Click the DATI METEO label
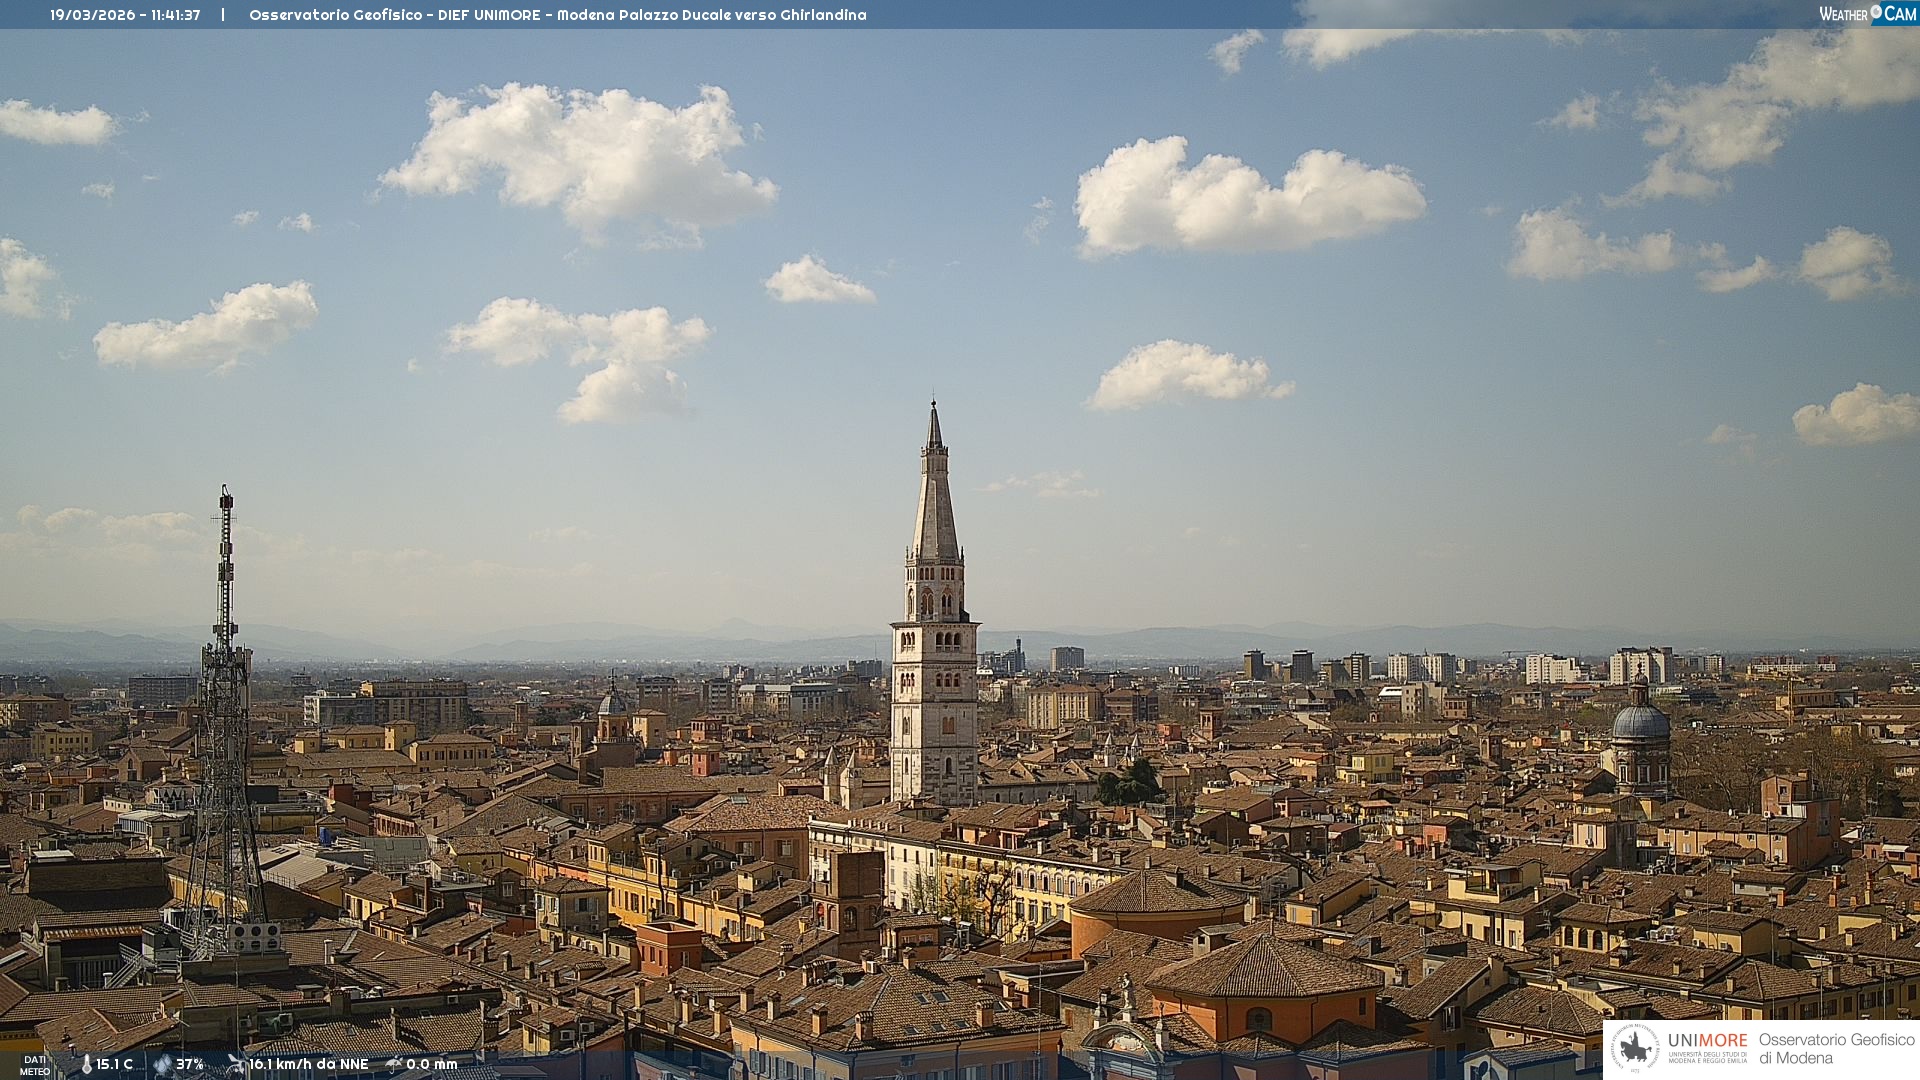This screenshot has width=1920, height=1080. (x=35, y=1065)
